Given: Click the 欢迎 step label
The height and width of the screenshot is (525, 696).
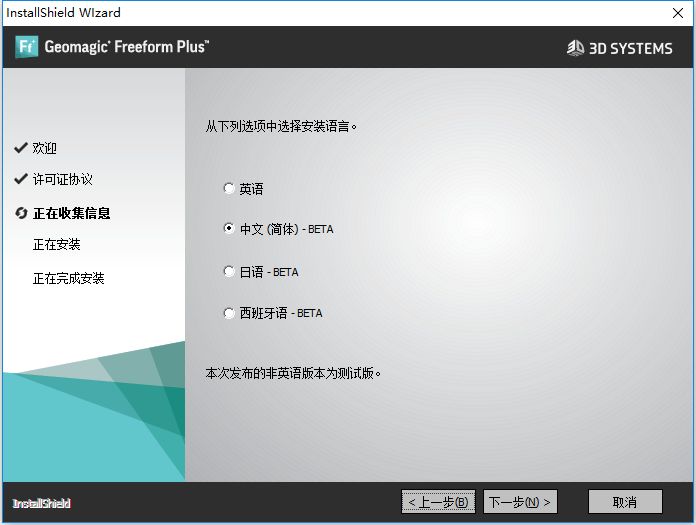Looking at the screenshot, I should pos(44,148).
